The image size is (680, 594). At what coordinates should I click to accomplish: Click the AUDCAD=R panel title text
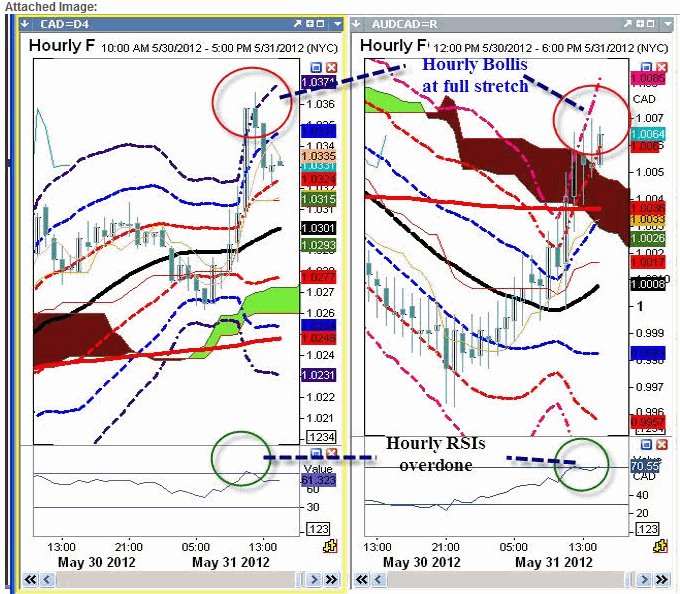point(404,24)
